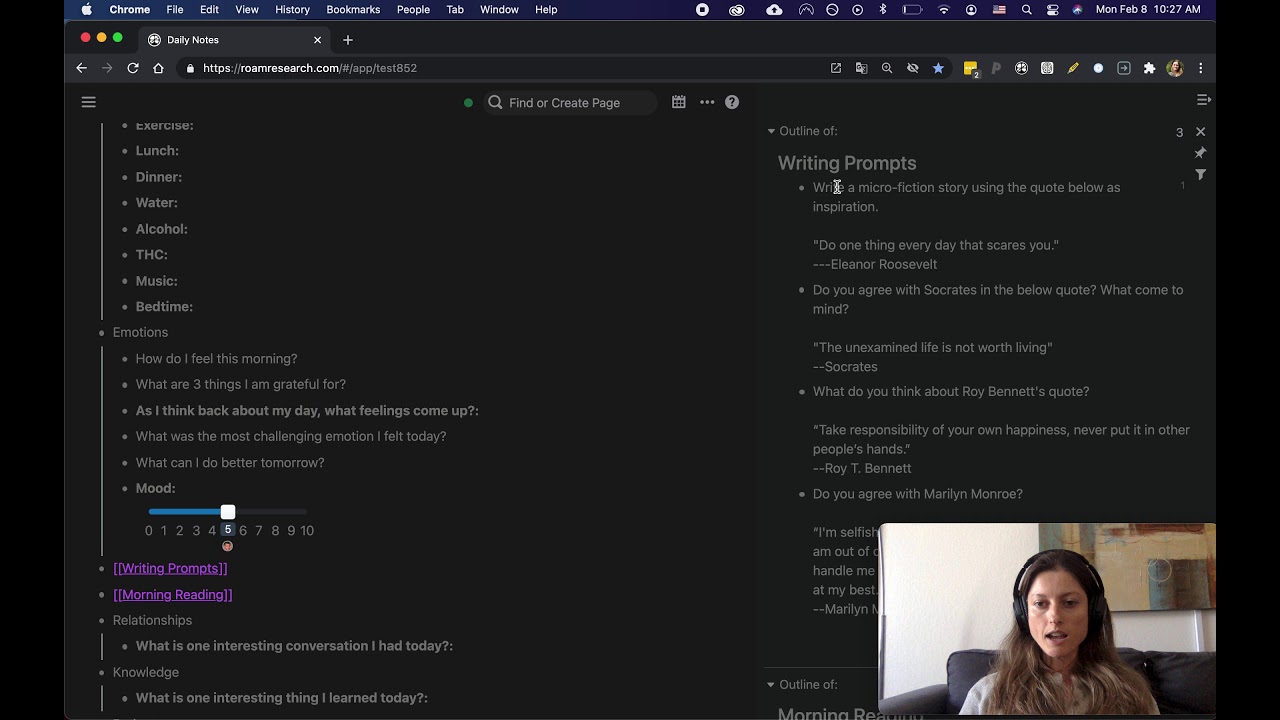This screenshot has width=1280, height=720.
Task: Click bullet of the Eleanor Roosevelt prompt
Action: (x=801, y=188)
